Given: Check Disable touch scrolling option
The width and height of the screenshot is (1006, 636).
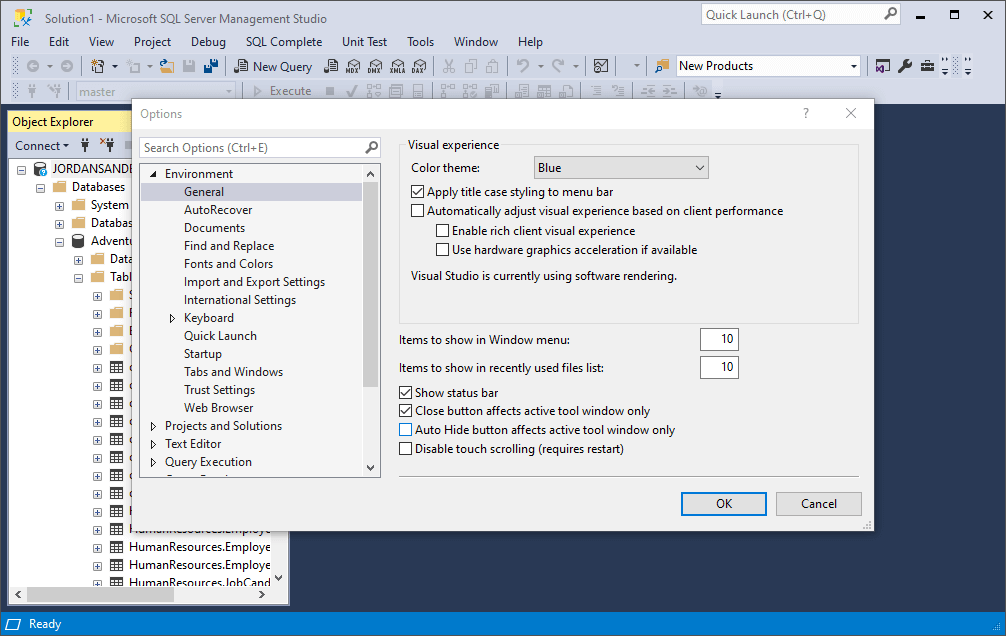Looking at the screenshot, I should (x=405, y=449).
